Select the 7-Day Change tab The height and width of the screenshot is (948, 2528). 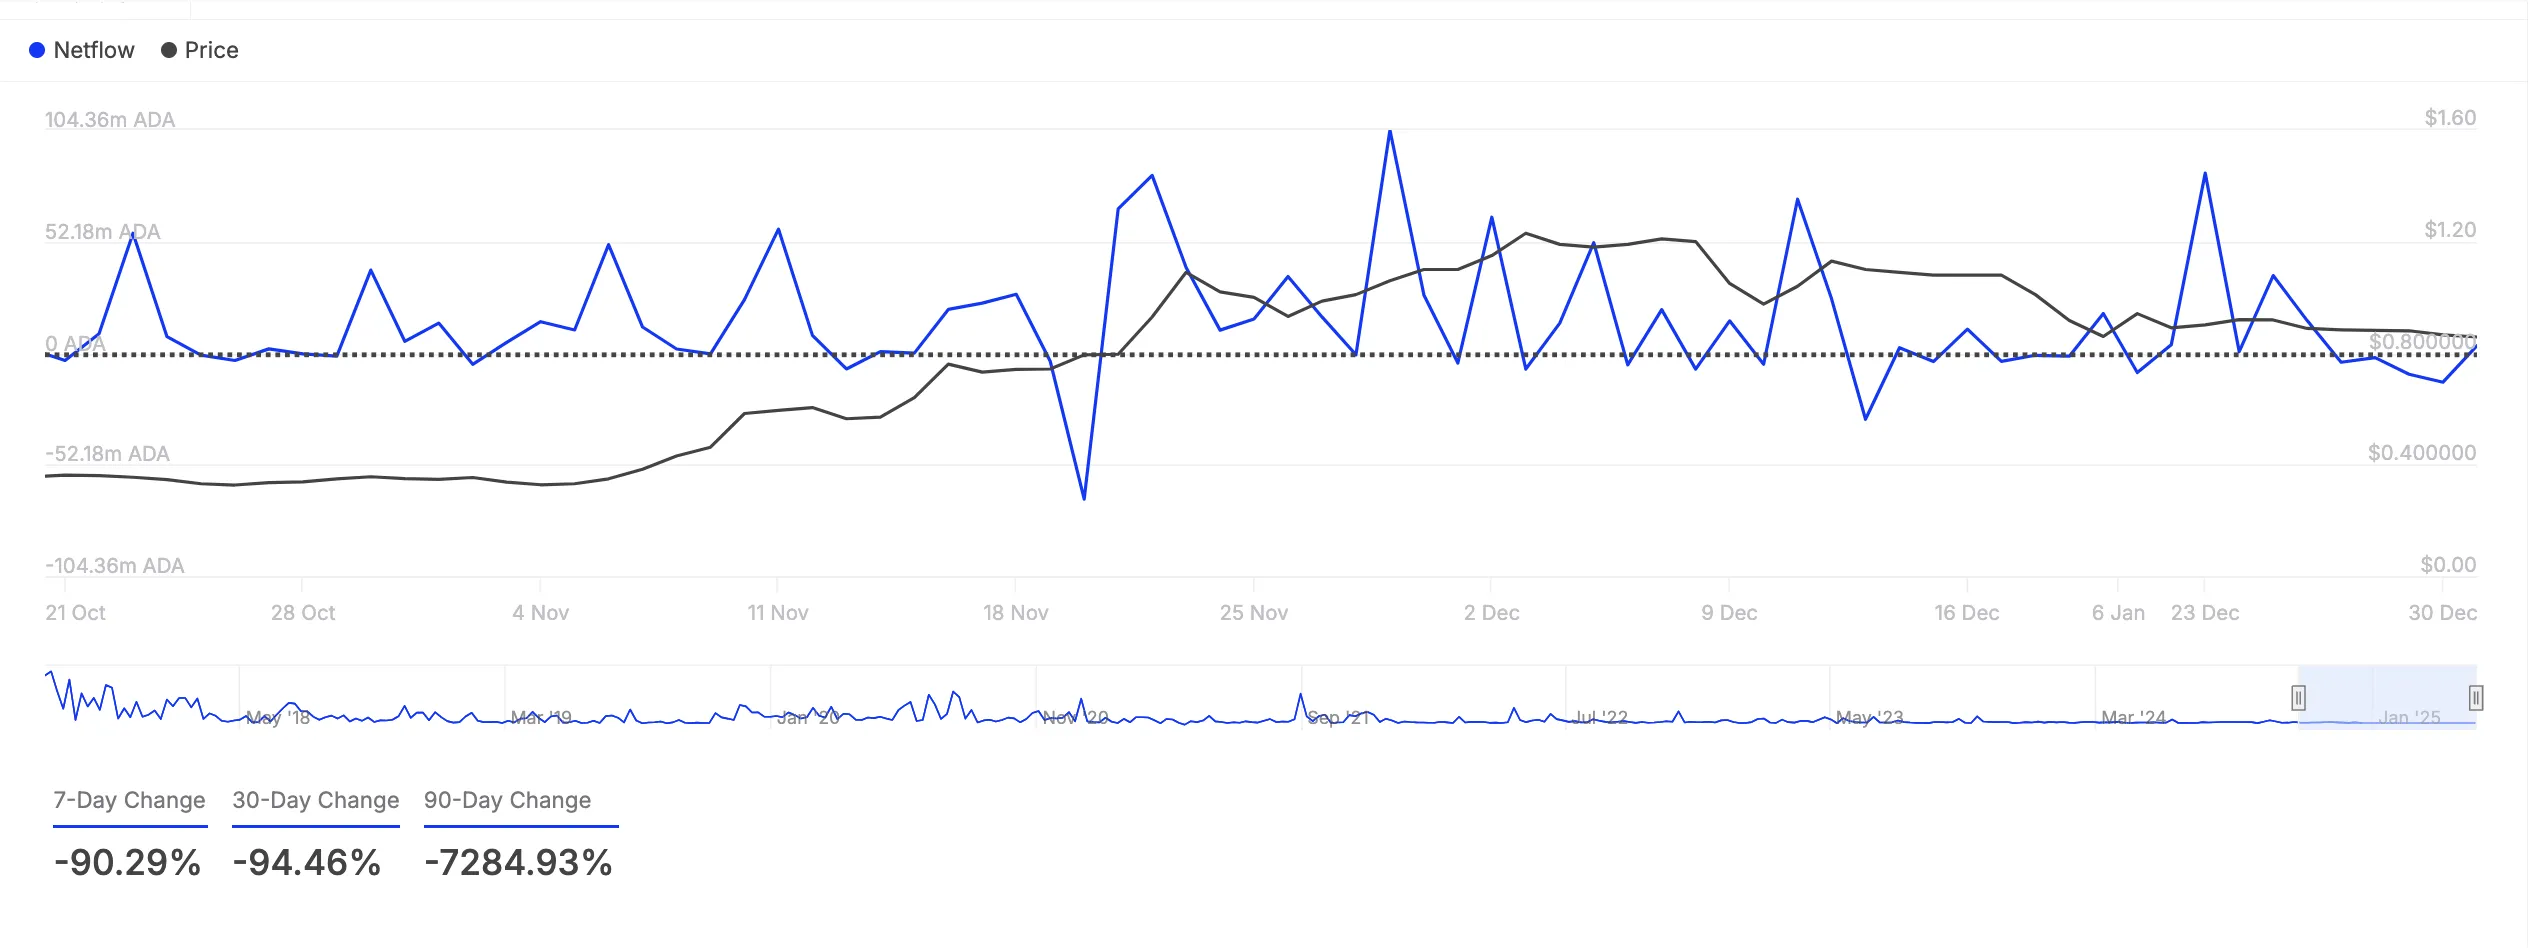point(129,801)
